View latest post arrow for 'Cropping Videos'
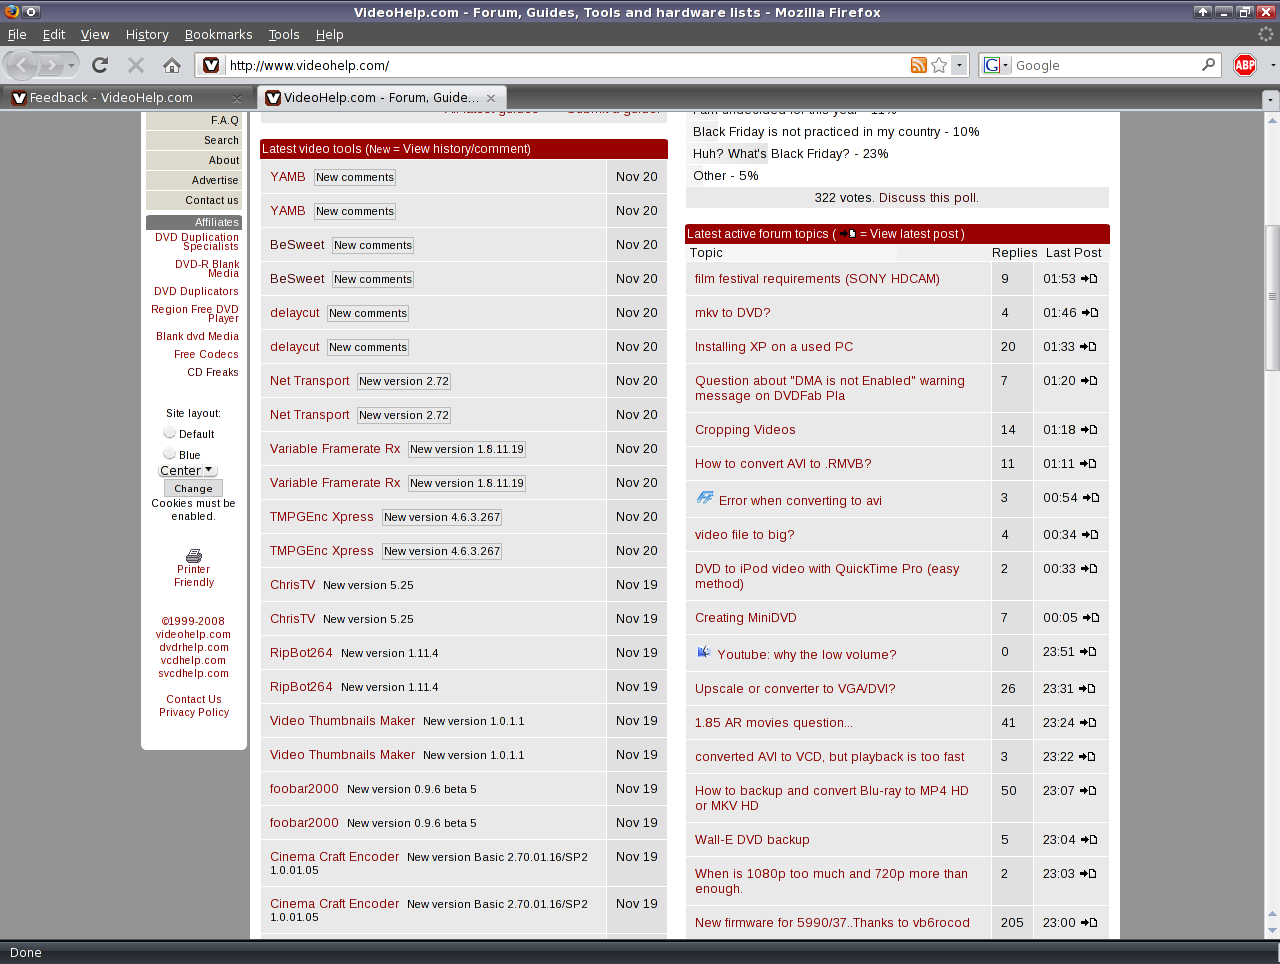The width and height of the screenshot is (1280, 964). (x=1088, y=430)
